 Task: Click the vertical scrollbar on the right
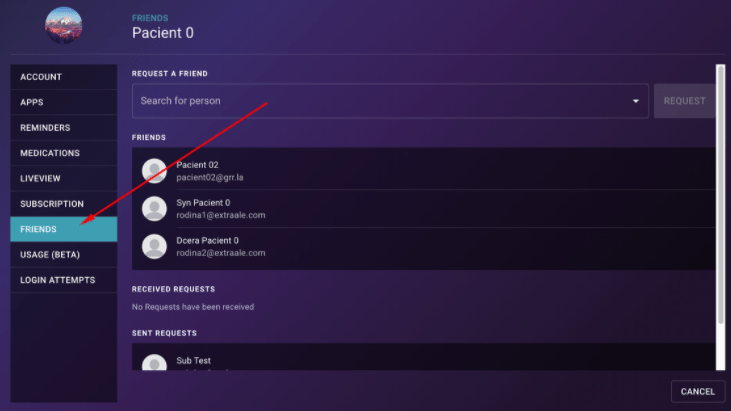pos(721,195)
